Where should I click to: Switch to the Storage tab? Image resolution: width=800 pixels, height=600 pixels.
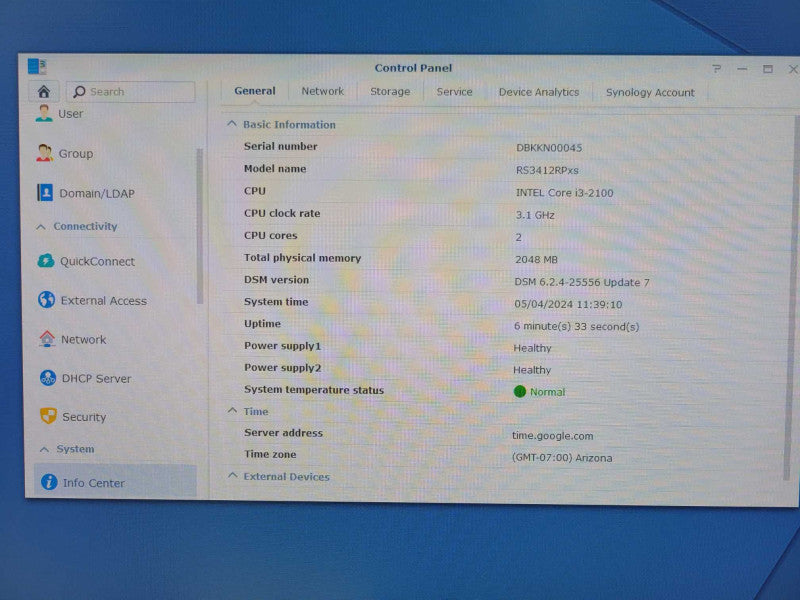[x=390, y=92]
